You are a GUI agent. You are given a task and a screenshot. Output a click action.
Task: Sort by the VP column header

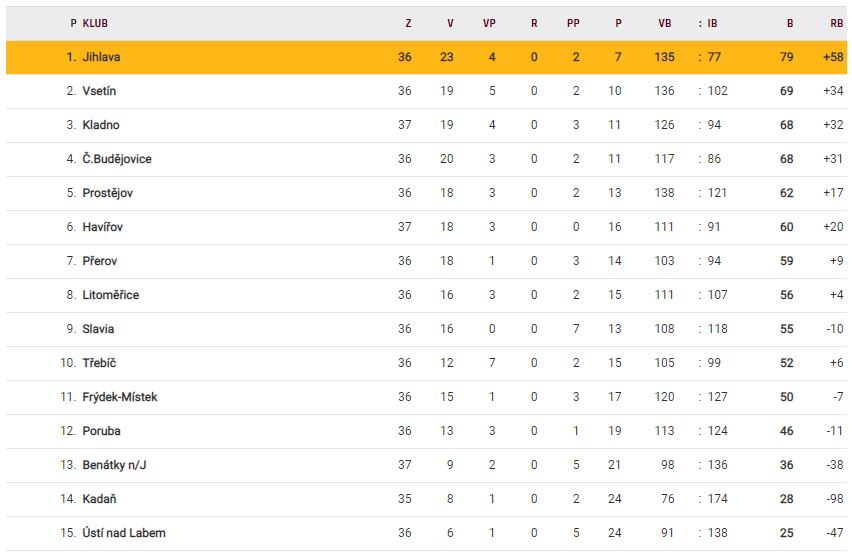click(490, 22)
